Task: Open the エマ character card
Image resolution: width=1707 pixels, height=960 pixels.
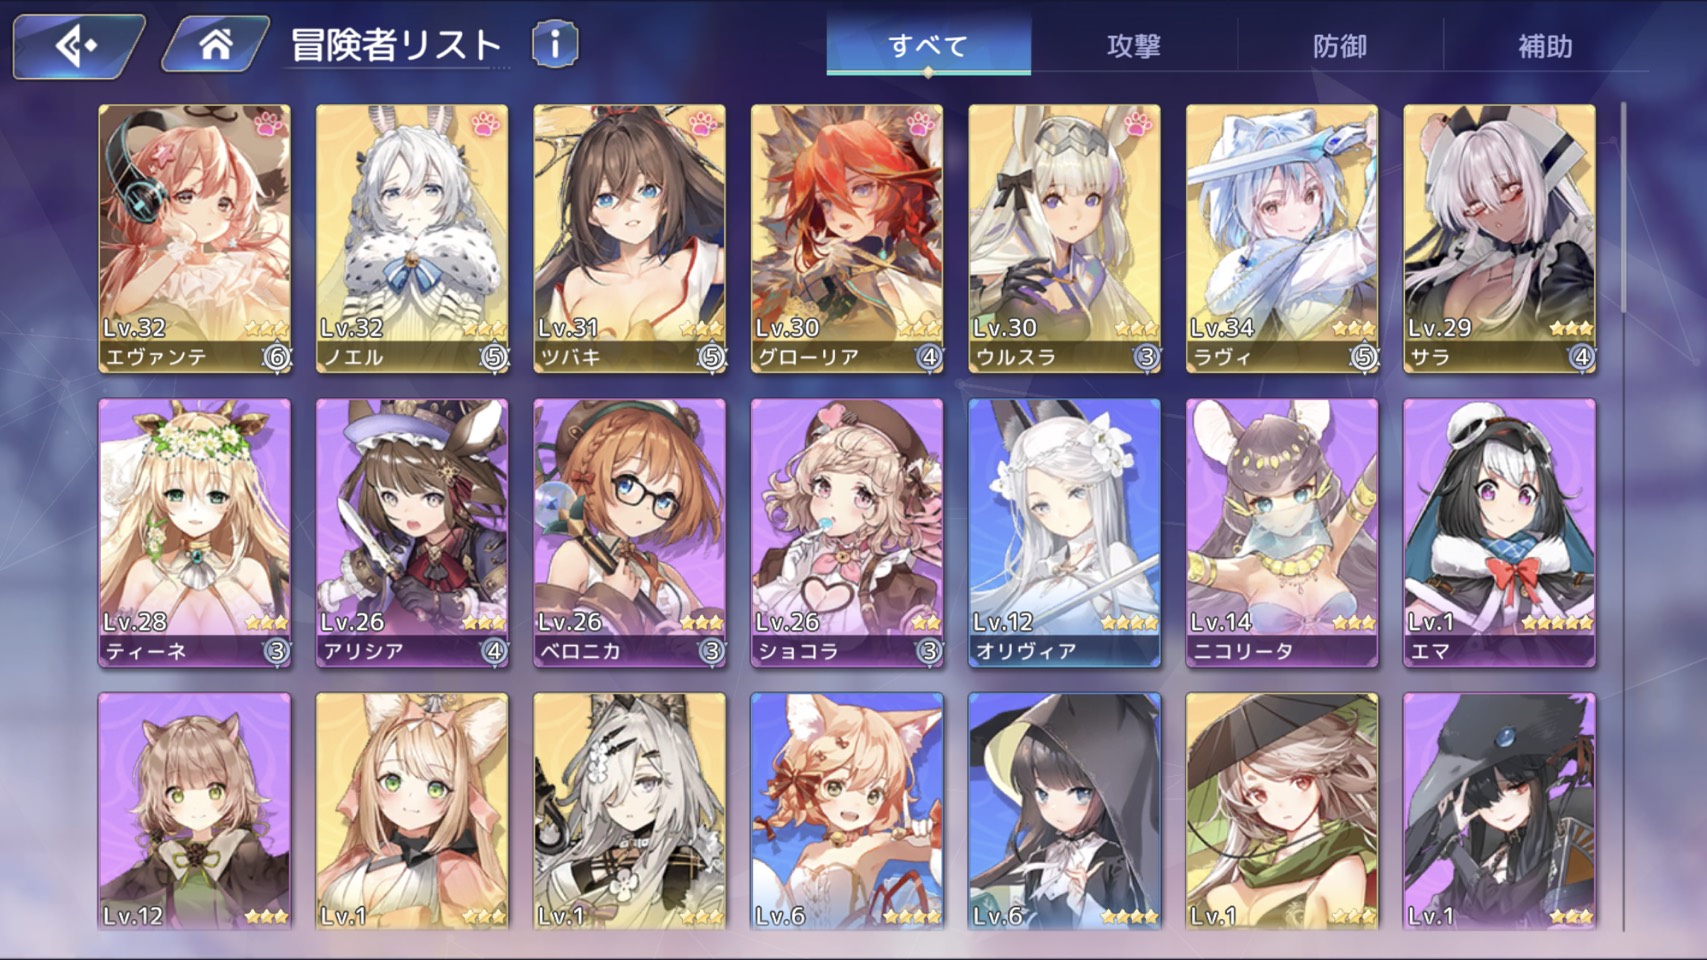Action: point(1499,533)
